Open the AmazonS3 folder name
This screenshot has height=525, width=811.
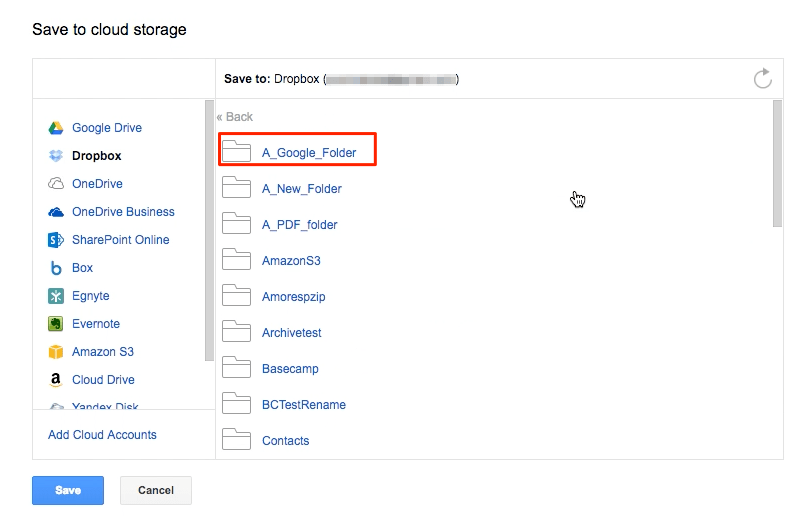point(291,261)
